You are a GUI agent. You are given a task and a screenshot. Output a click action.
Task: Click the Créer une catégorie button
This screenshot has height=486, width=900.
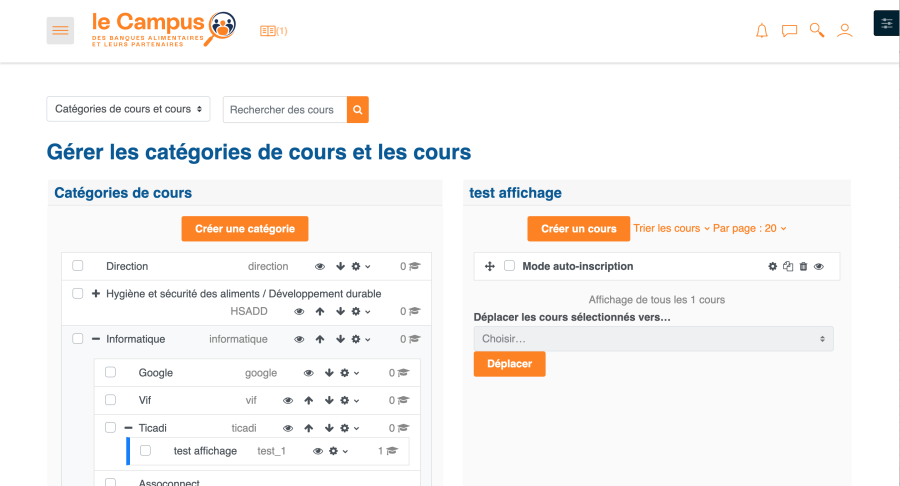click(245, 229)
